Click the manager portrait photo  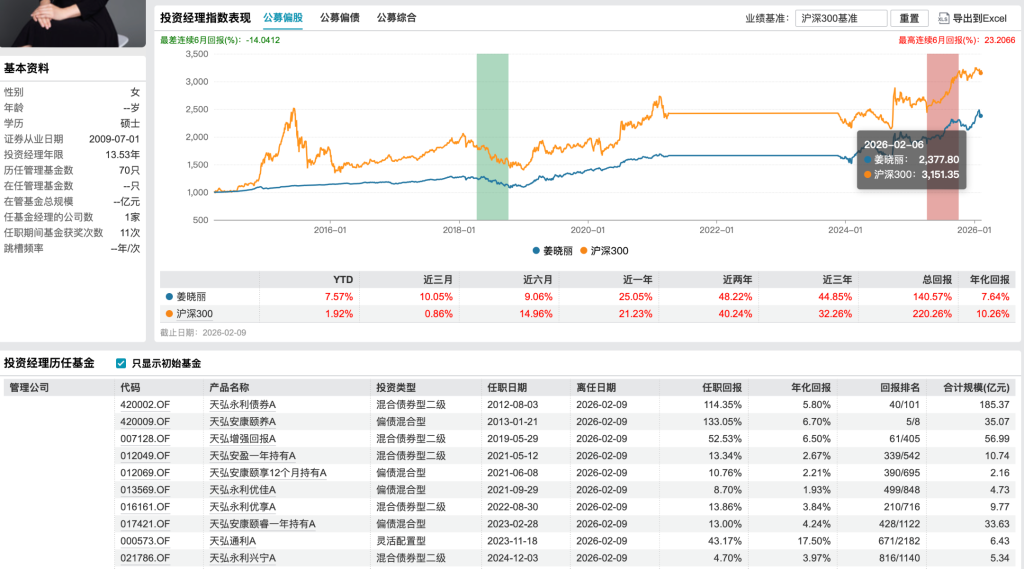coord(72,23)
